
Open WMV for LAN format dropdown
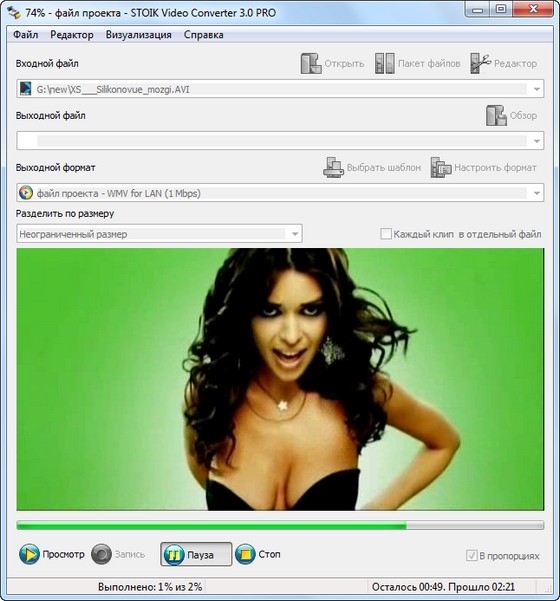click(x=537, y=193)
